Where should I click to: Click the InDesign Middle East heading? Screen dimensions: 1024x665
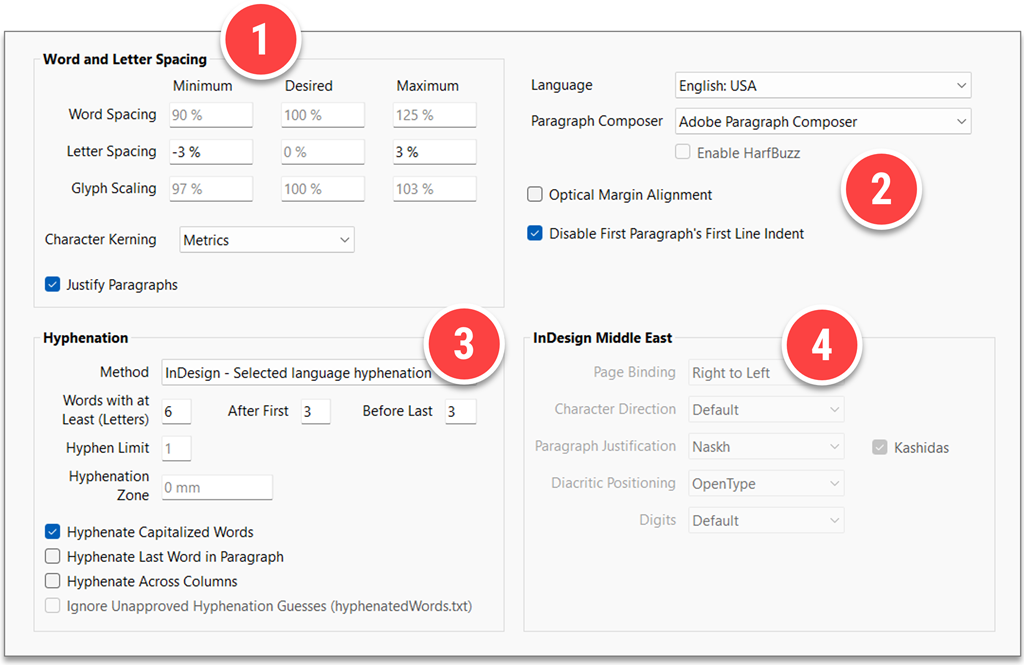(602, 338)
